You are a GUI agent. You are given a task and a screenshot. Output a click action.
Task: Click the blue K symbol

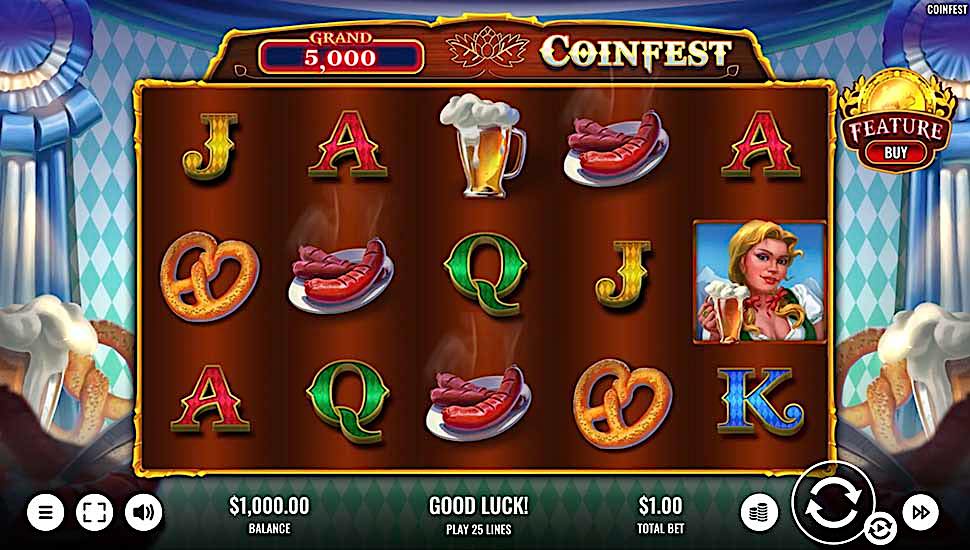click(760, 400)
